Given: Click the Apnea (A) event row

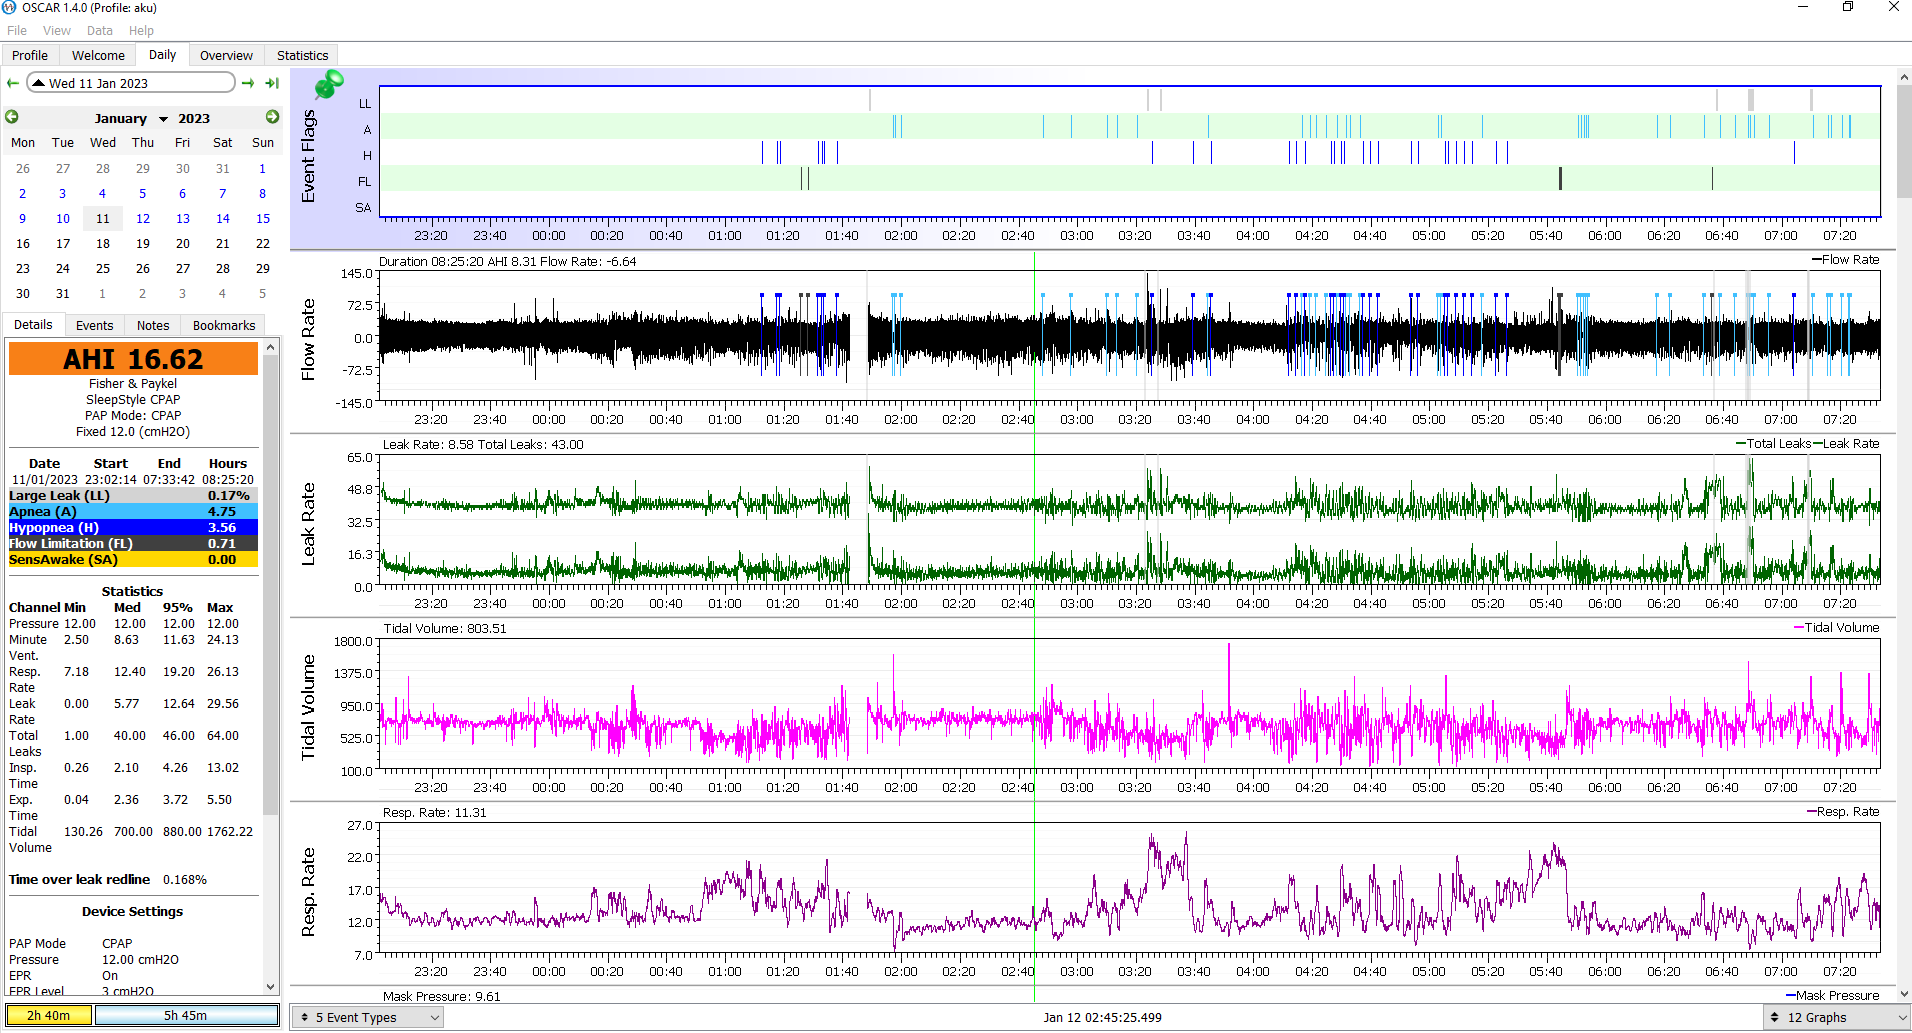Looking at the screenshot, I should [x=133, y=511].
